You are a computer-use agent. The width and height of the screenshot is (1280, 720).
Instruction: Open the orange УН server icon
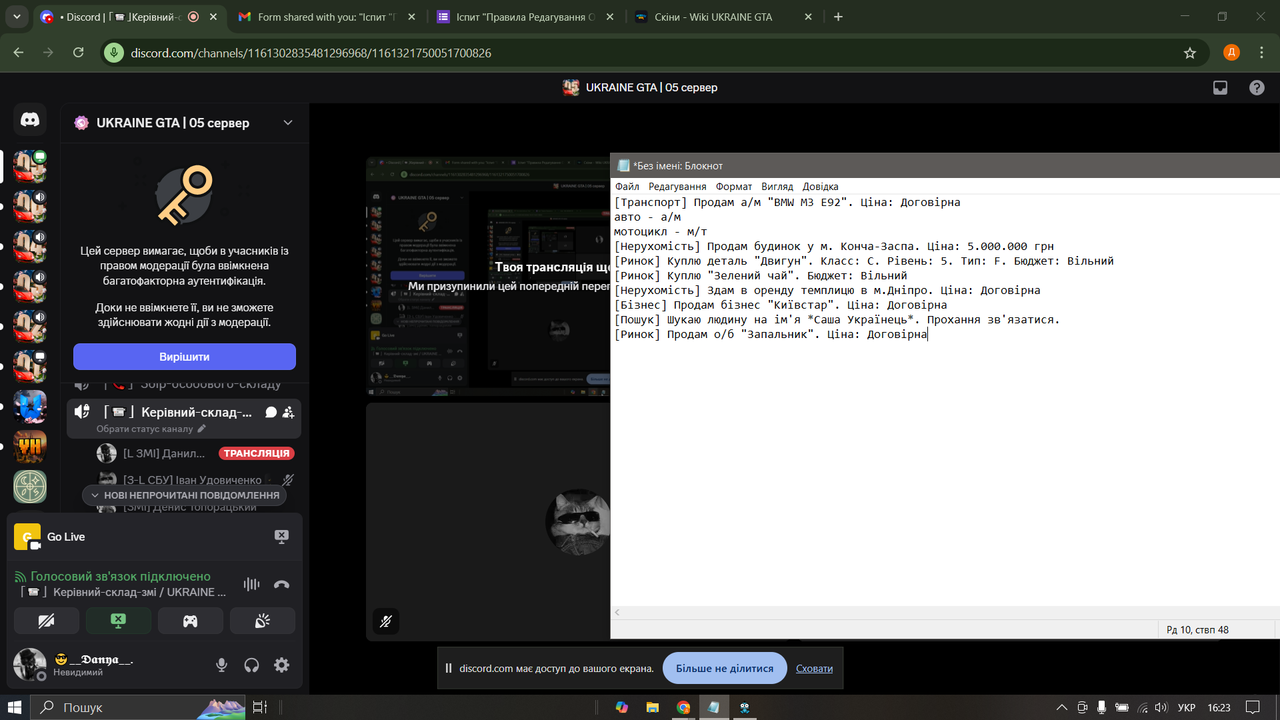point(30,447)
